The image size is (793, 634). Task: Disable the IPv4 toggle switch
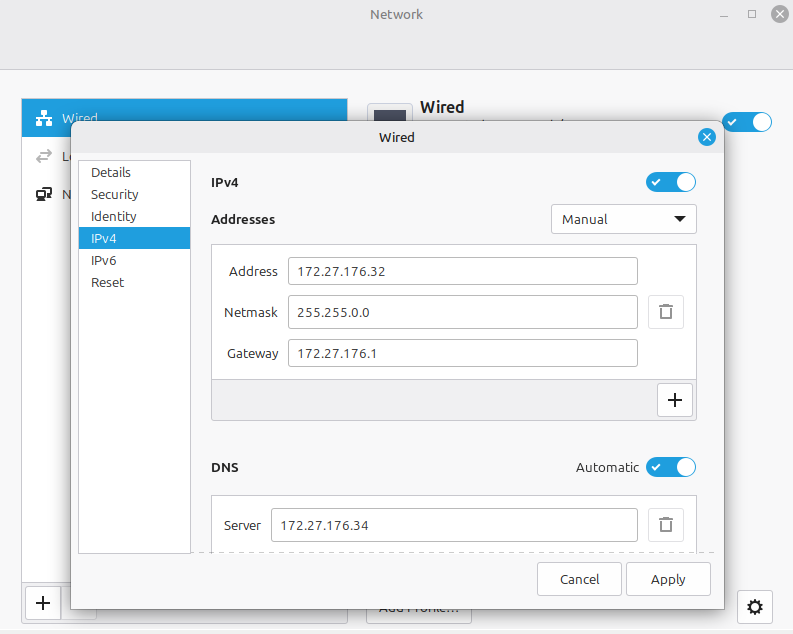671,182
